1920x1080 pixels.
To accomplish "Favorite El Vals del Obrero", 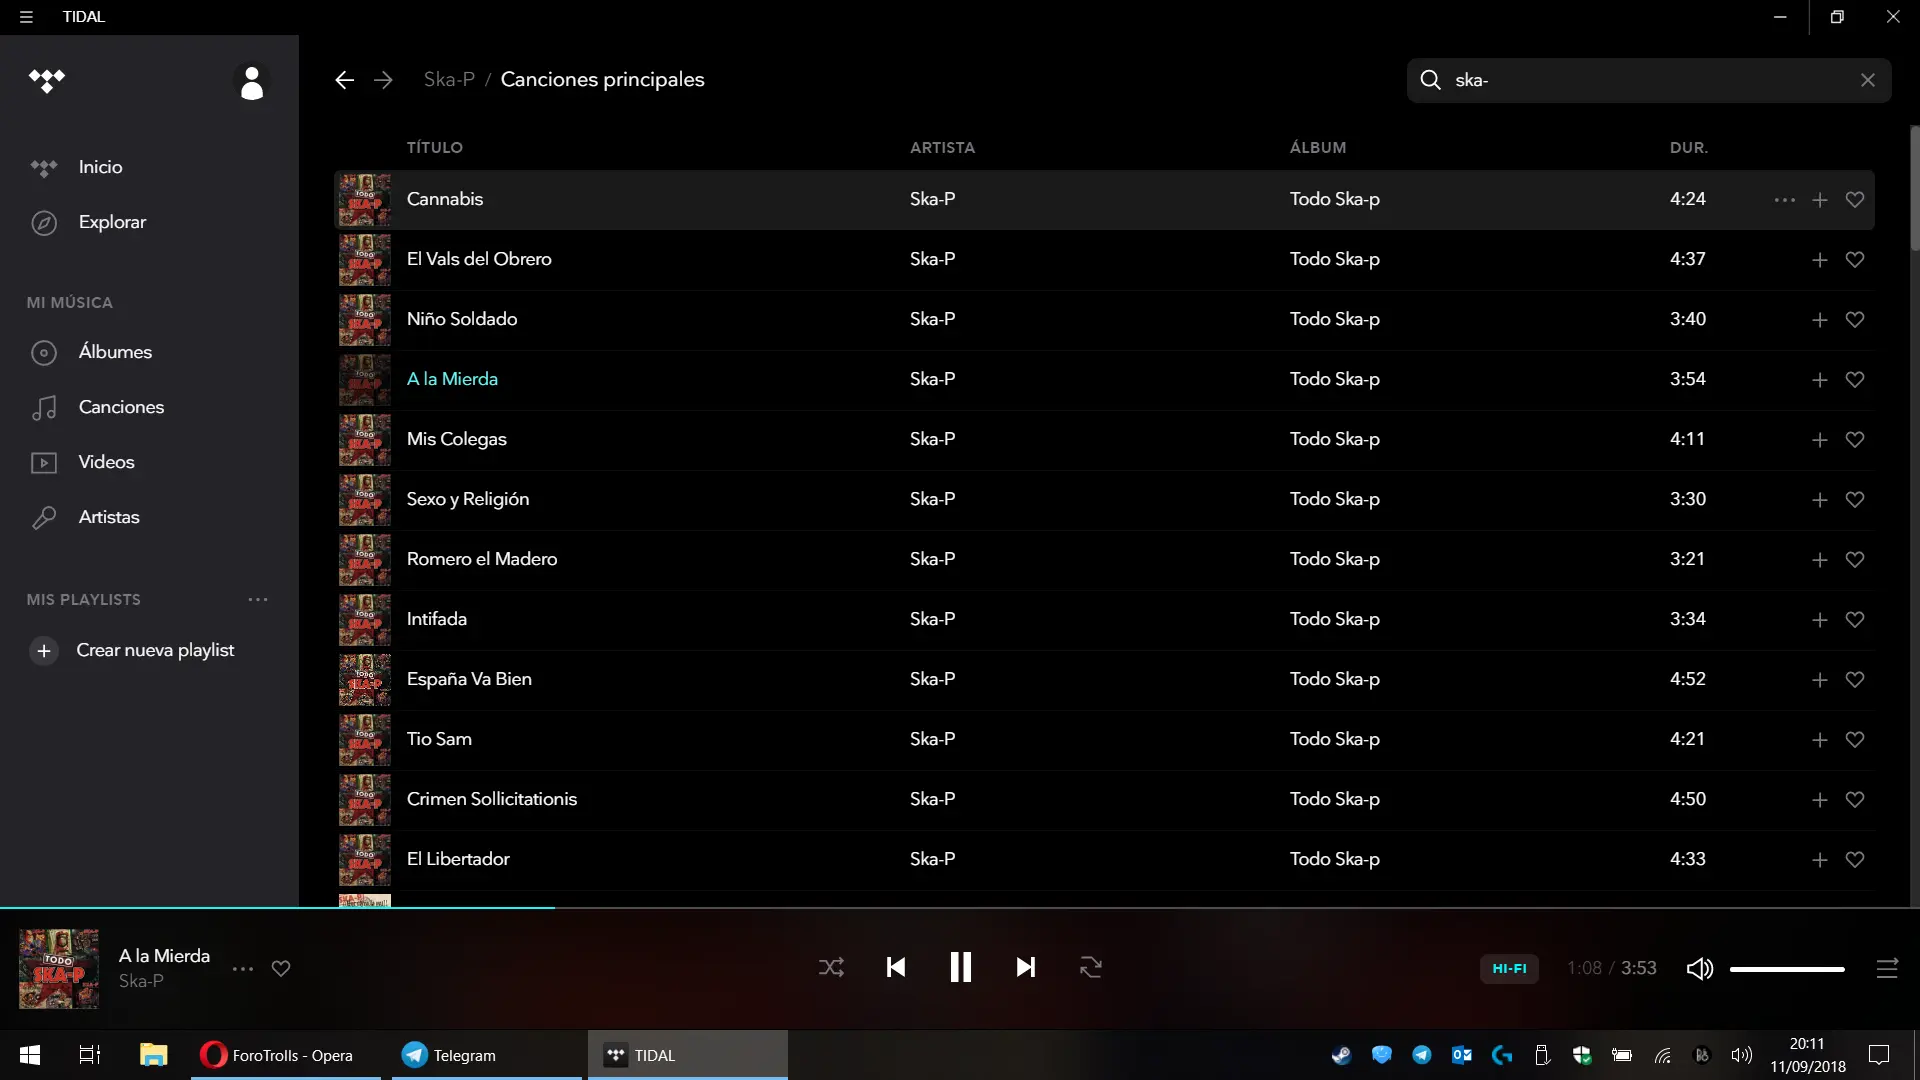I will click(1855, 260).
